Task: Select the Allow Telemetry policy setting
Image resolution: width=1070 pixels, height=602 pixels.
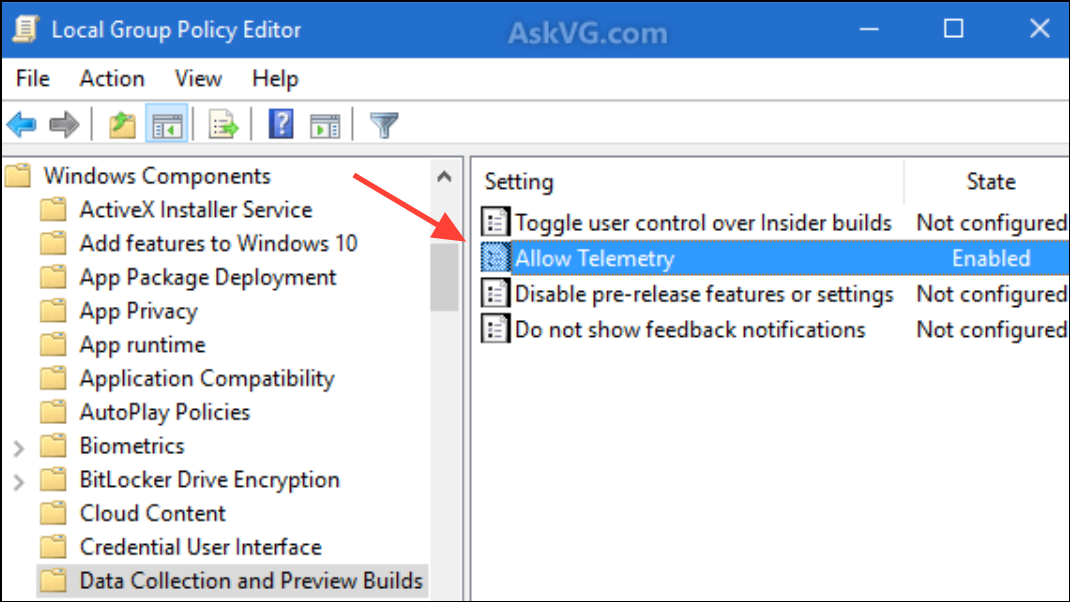Action: (x=594, y=258)
